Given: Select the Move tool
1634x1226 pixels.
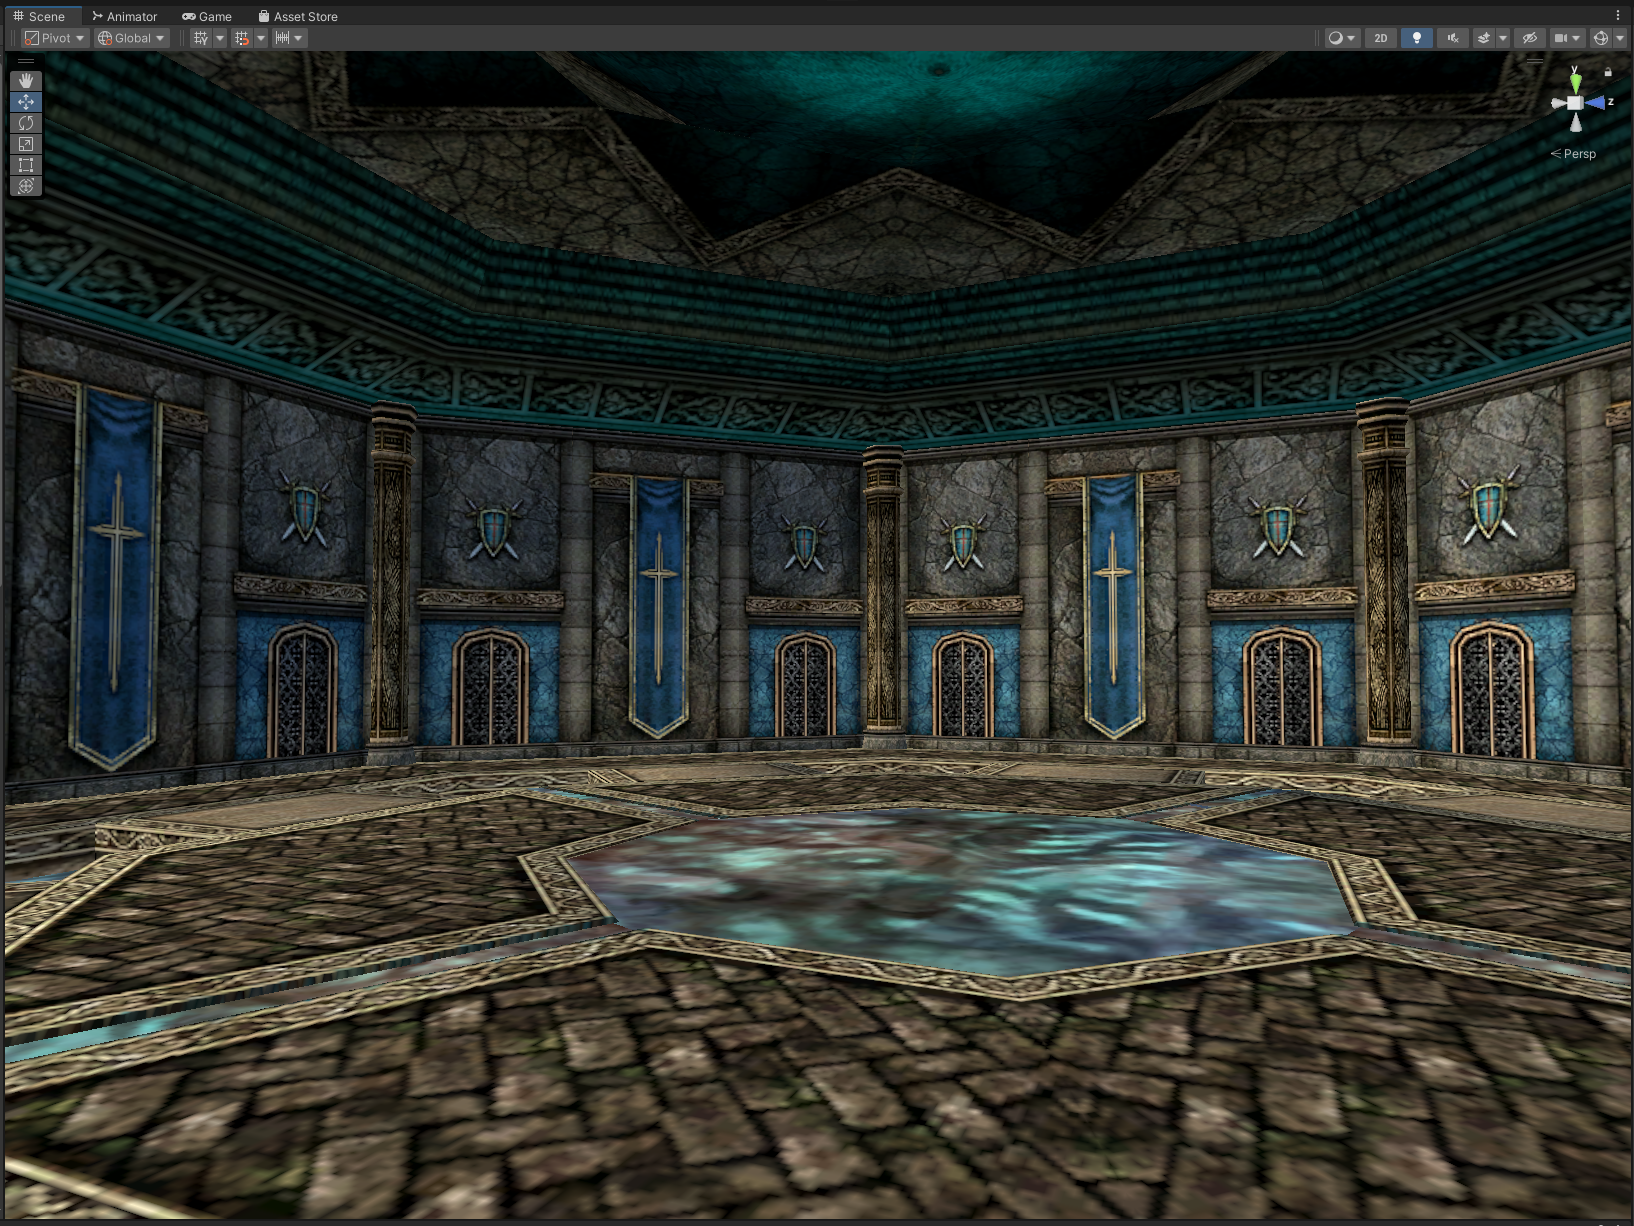Looking at the screenshot, I should 26,102.
